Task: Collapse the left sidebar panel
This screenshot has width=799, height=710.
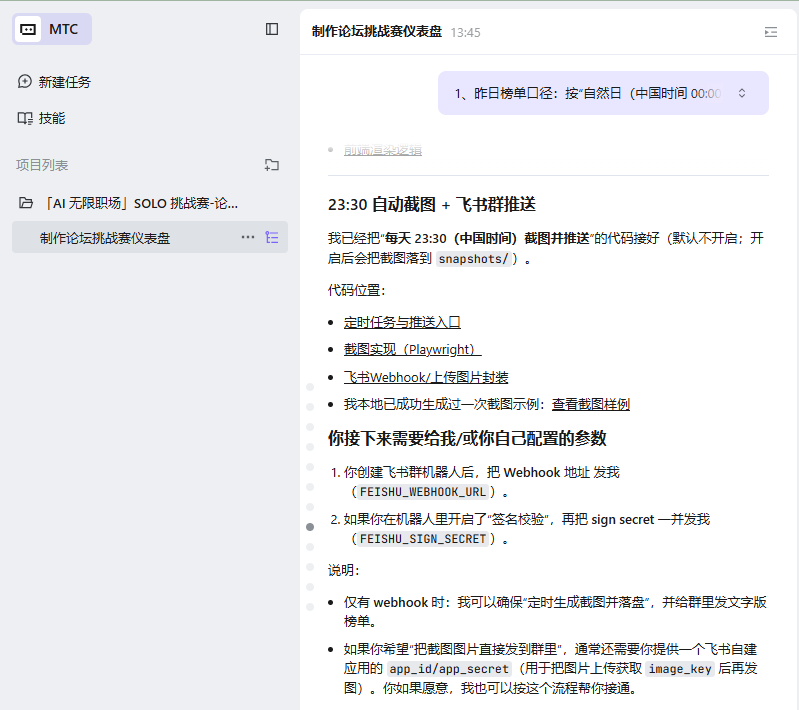Action: [272, 29]
